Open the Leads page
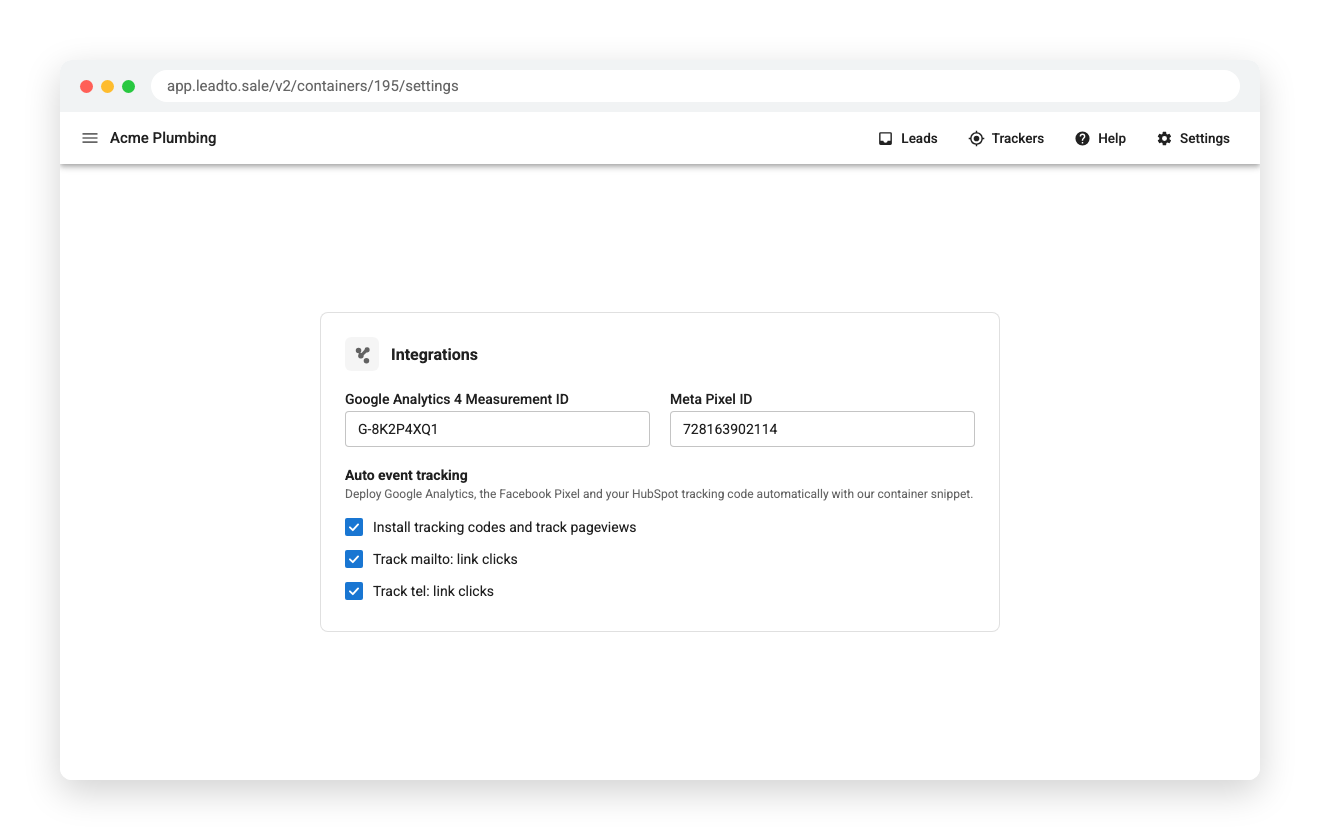 click(908, 139)
